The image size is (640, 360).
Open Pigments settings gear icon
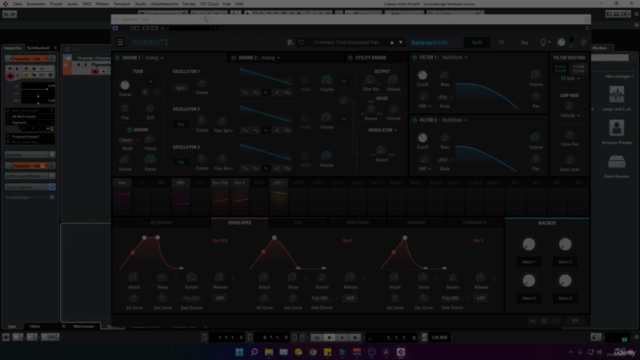583,42
